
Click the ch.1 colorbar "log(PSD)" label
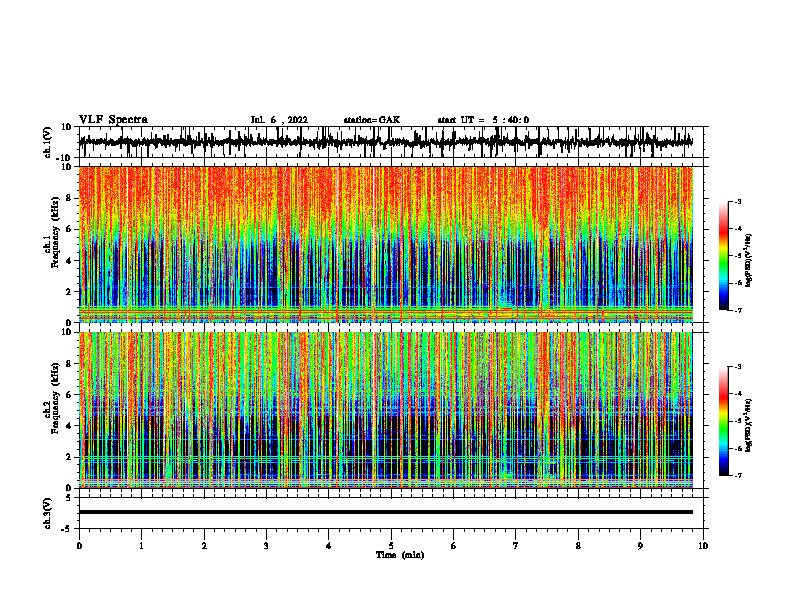click(x=749, y=260)
